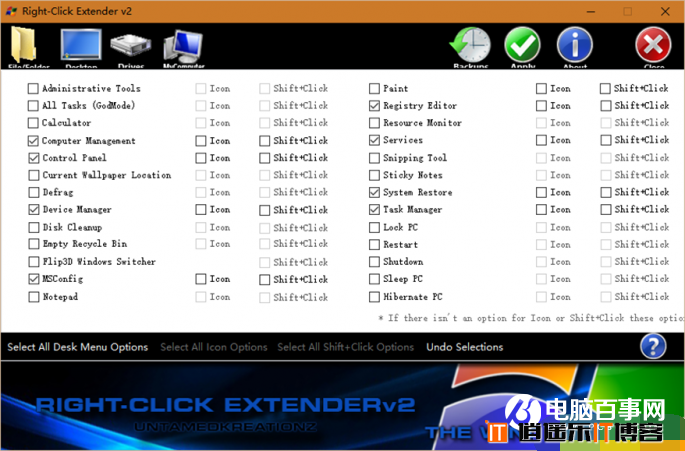This screenshot has height=451, width=685.
Task: Check Hibernate PC
Action: [374, 297]
